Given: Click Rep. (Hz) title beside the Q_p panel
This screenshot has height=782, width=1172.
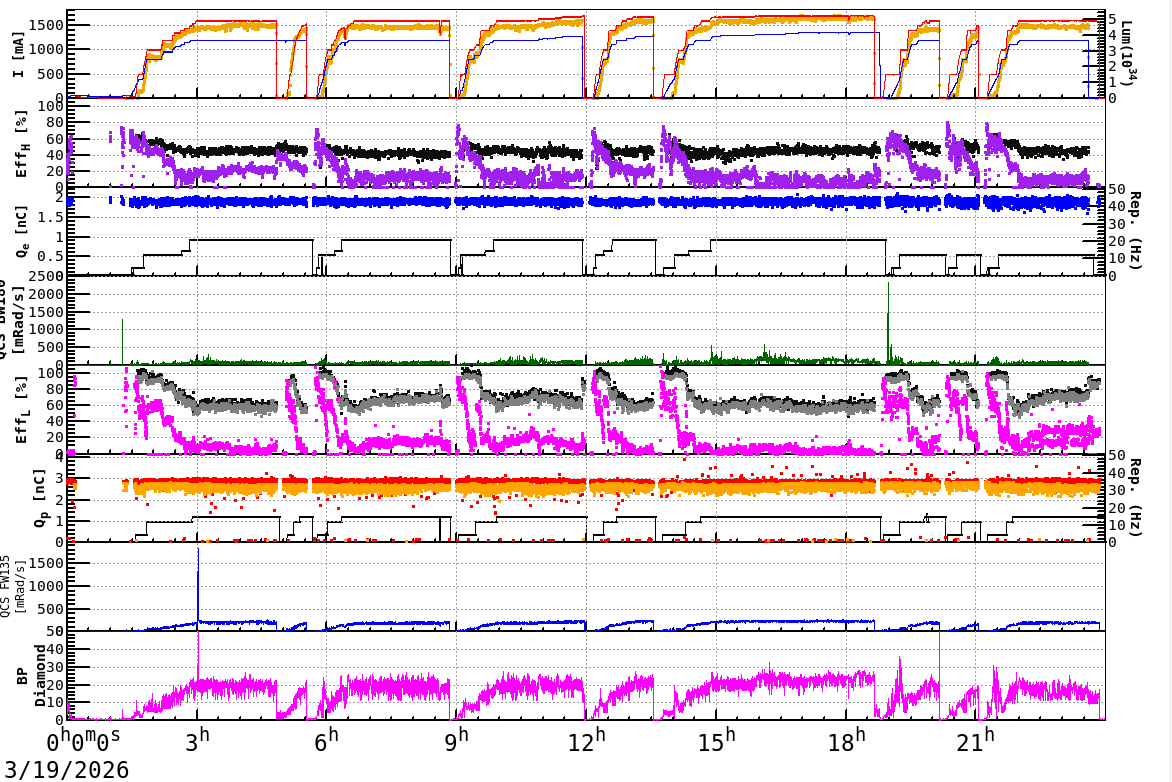Looking at the screenshot, I should pos(1134,497).
